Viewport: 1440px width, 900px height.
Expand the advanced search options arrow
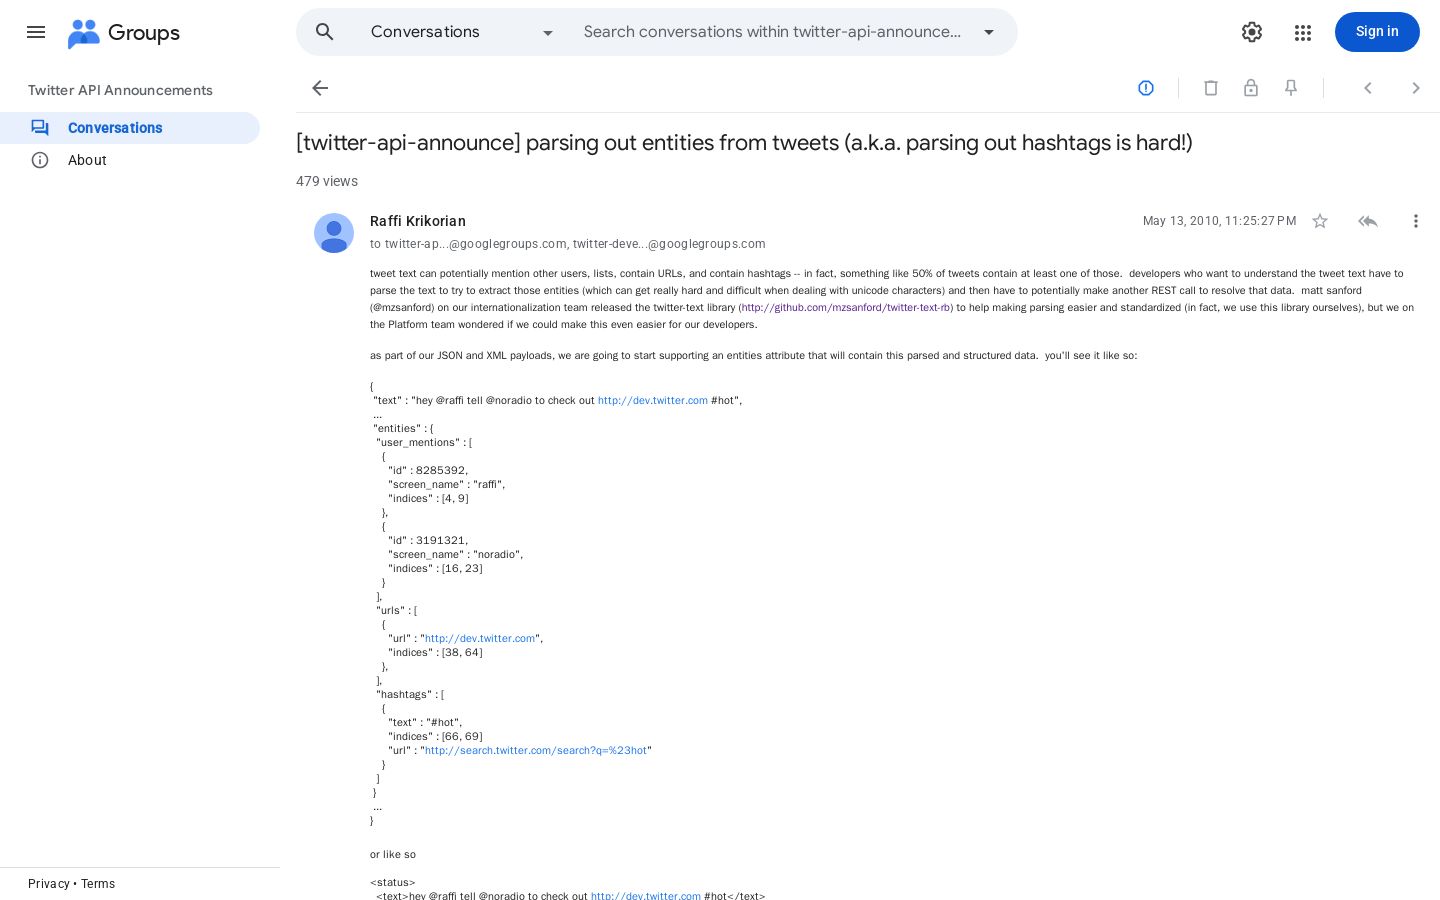point(989,32)
